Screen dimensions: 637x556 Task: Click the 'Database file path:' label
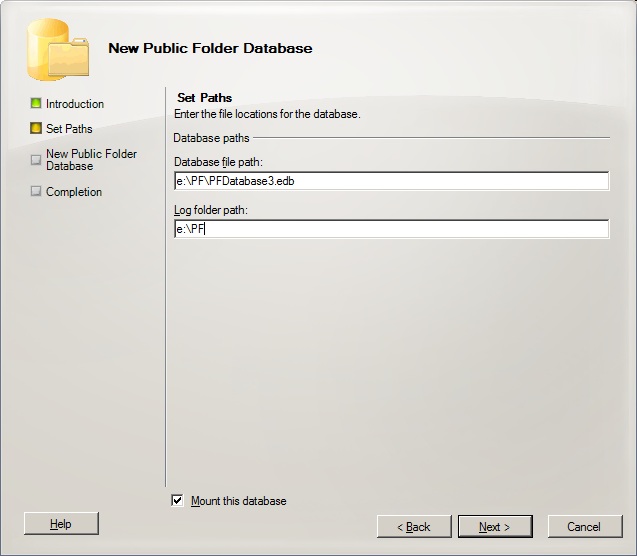tap(219, 162)
